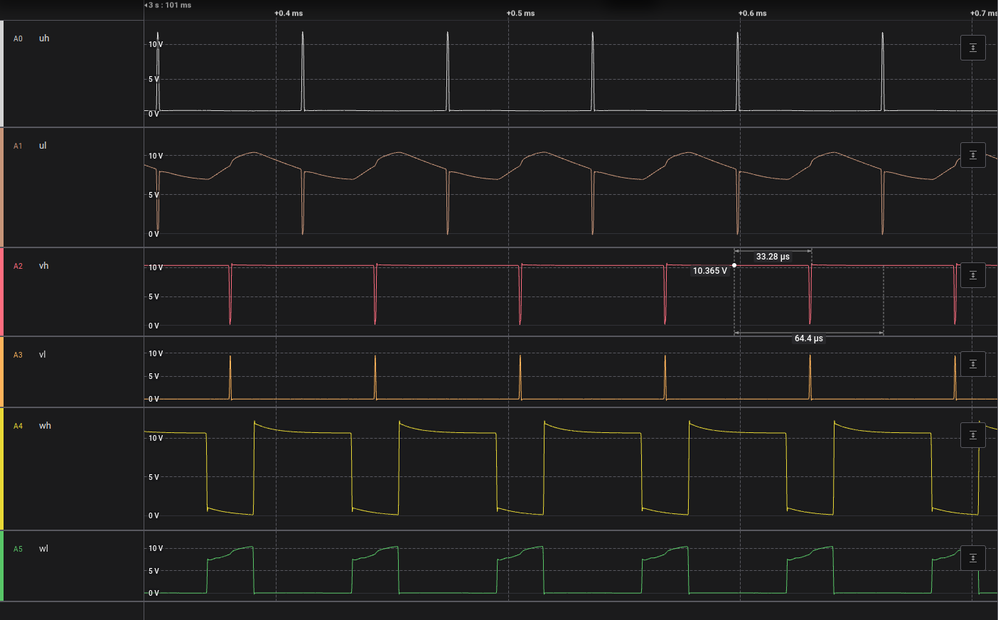This screenshot has width=998, height=620.
Task: Click the +0.6 ms time marker
Action: tap(752, 13)
